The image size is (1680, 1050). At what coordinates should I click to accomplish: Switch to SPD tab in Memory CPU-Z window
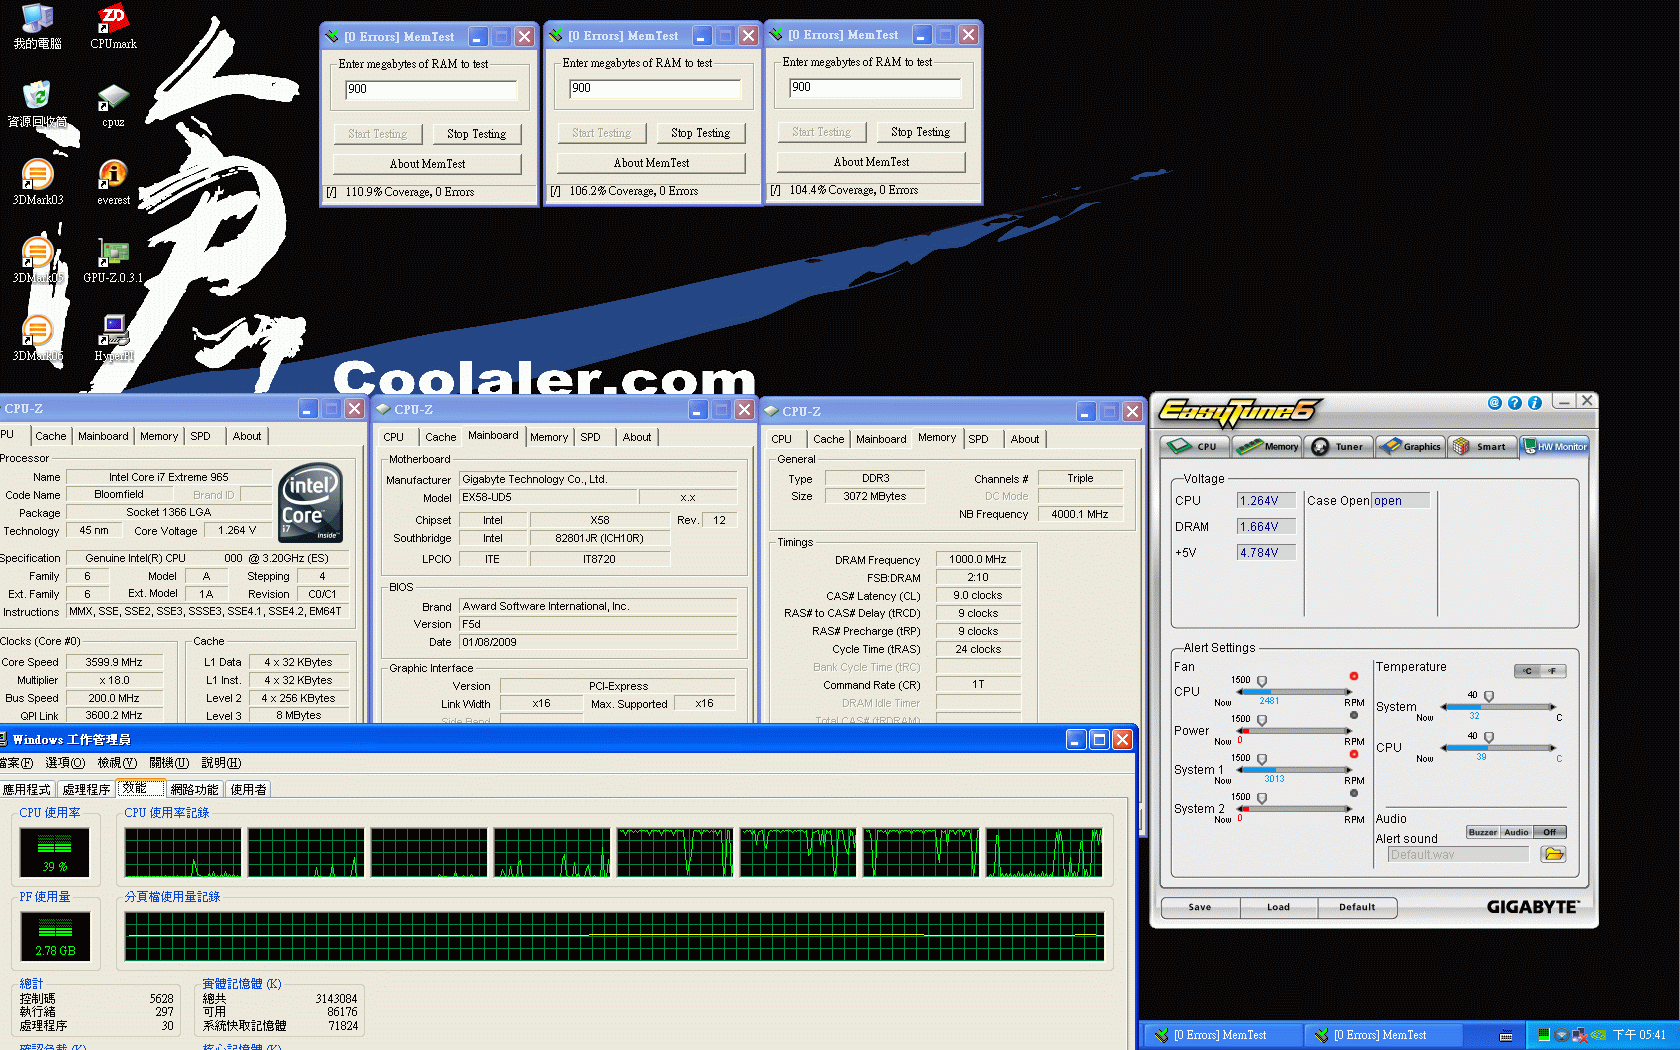point(978,439)
